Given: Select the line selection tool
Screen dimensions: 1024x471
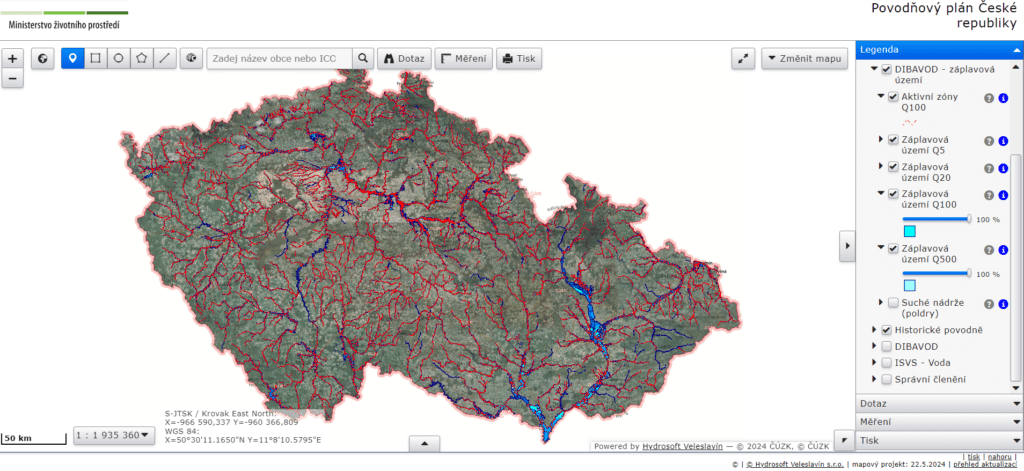Looking at the screenshot, I should click(x=165, y=59).
